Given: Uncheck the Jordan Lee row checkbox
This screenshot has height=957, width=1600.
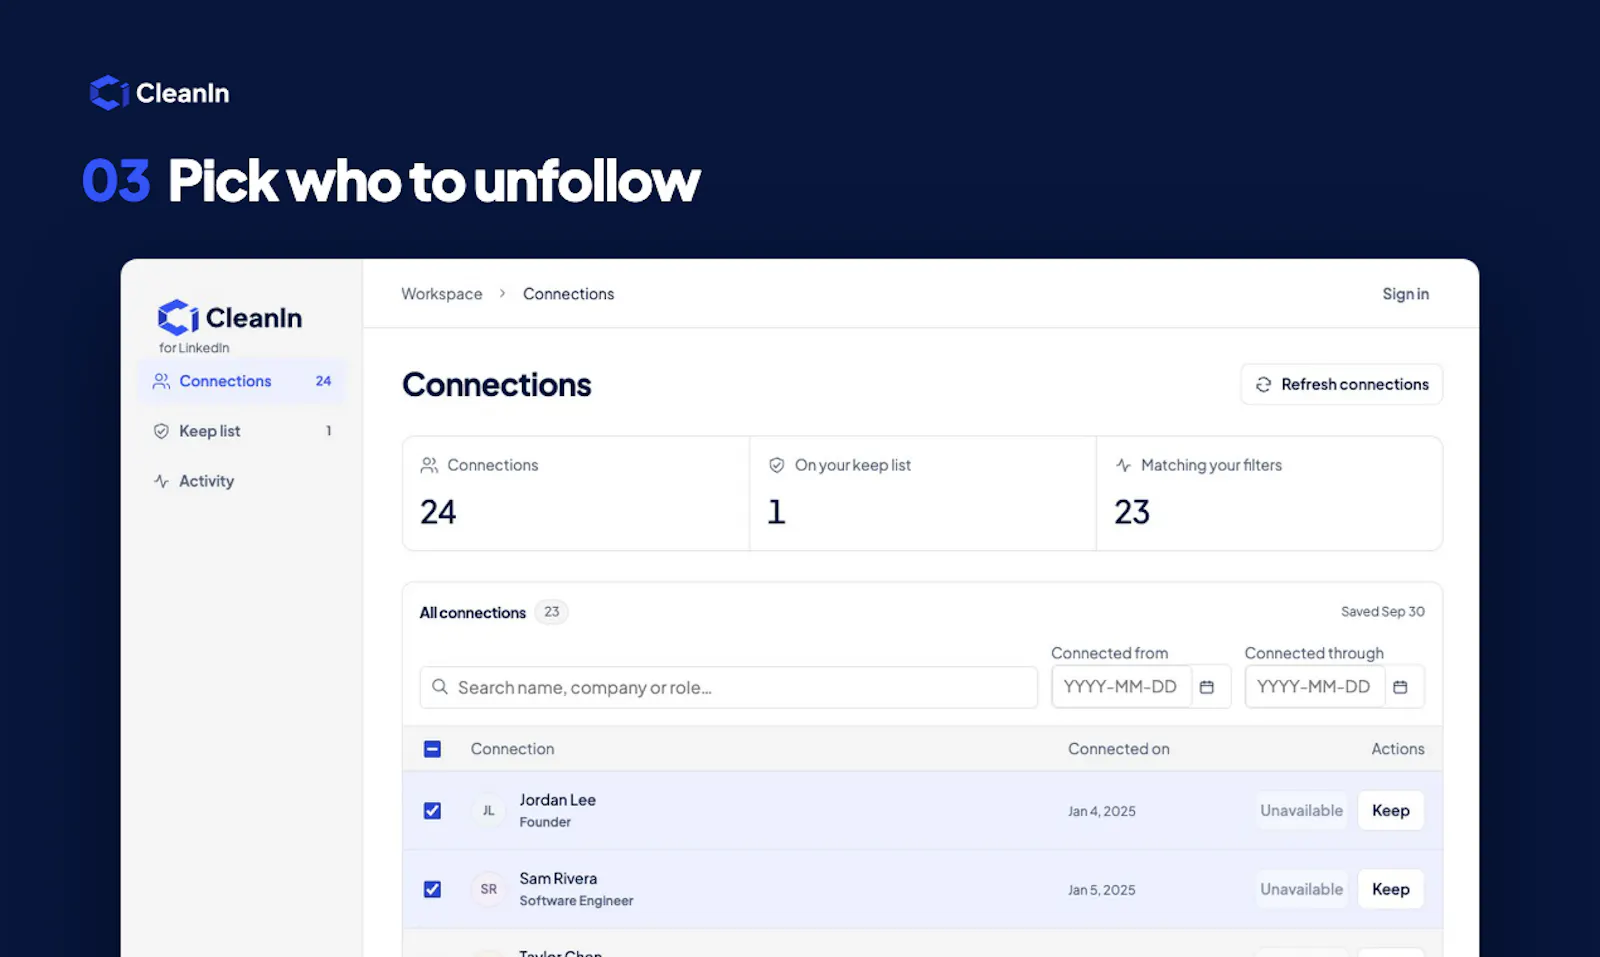Looking at the screenshot, I should tap(432, 811).
